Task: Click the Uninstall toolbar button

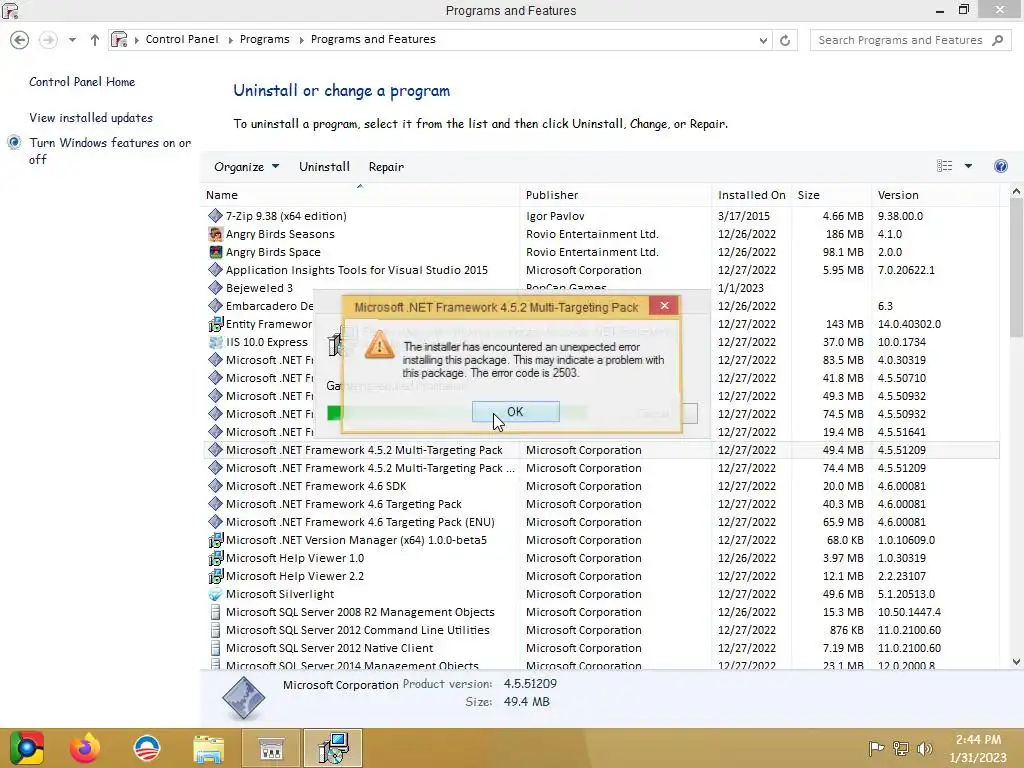Action: pyautogui.click(x=325, y=167)
